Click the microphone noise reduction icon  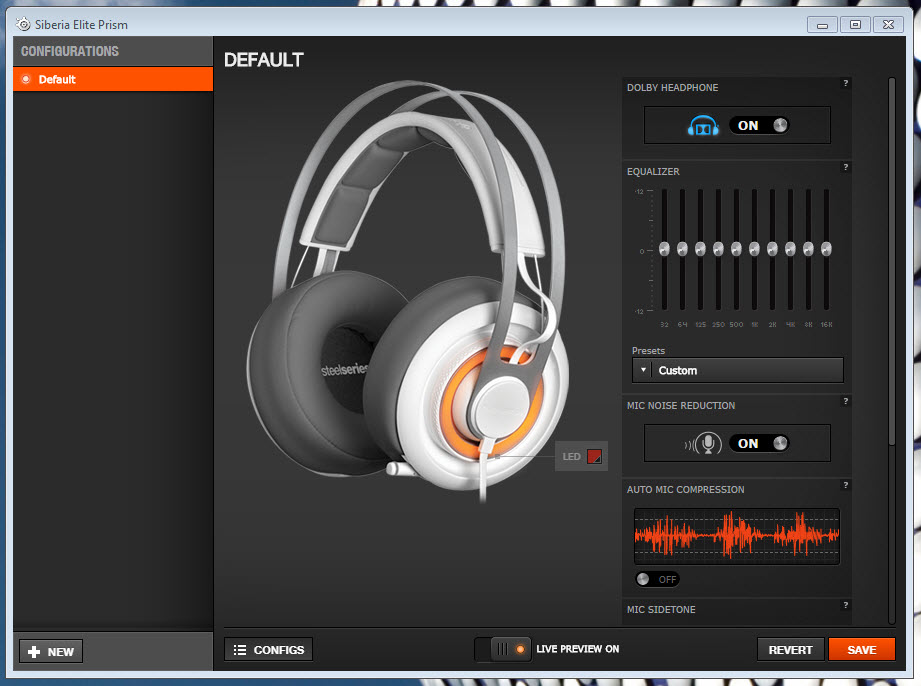point(703,444)
